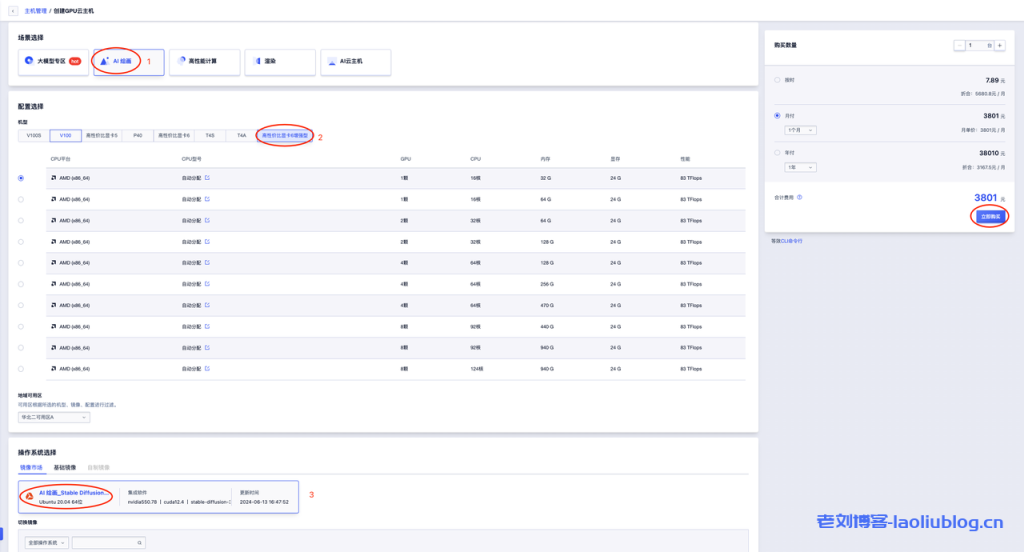
Task: Switch to the 基础镜像 tab
Action: pyautogui.click(x=65, y=467)
